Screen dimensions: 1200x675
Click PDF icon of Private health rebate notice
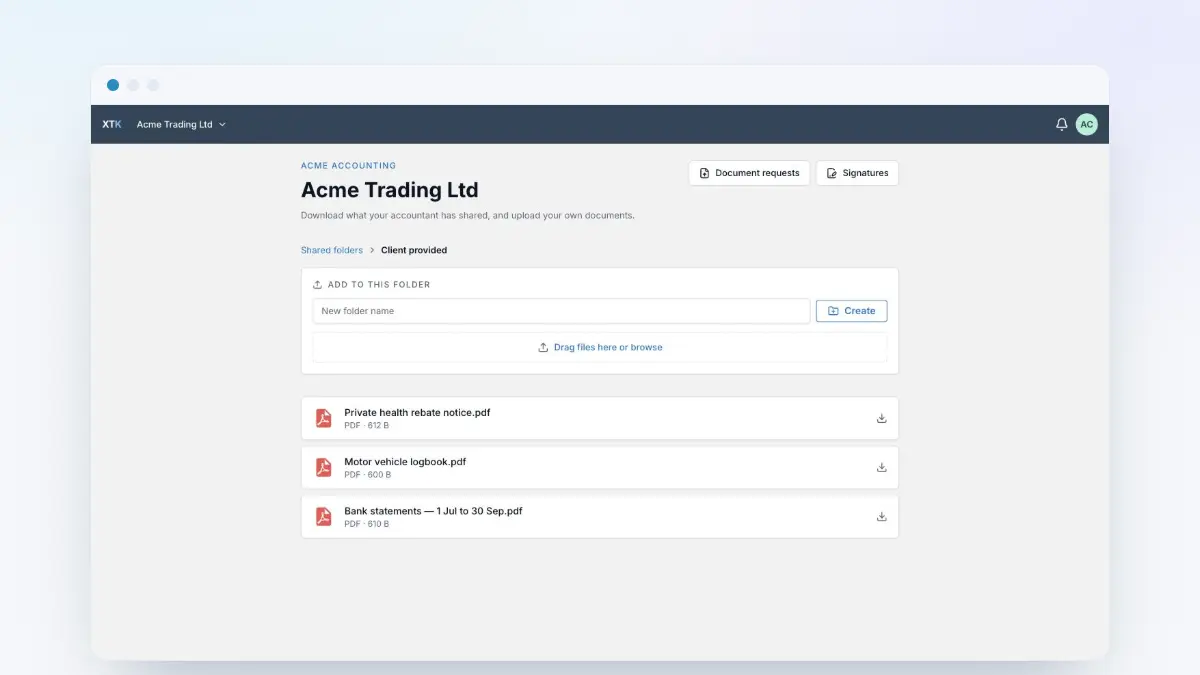pos(323,418)
